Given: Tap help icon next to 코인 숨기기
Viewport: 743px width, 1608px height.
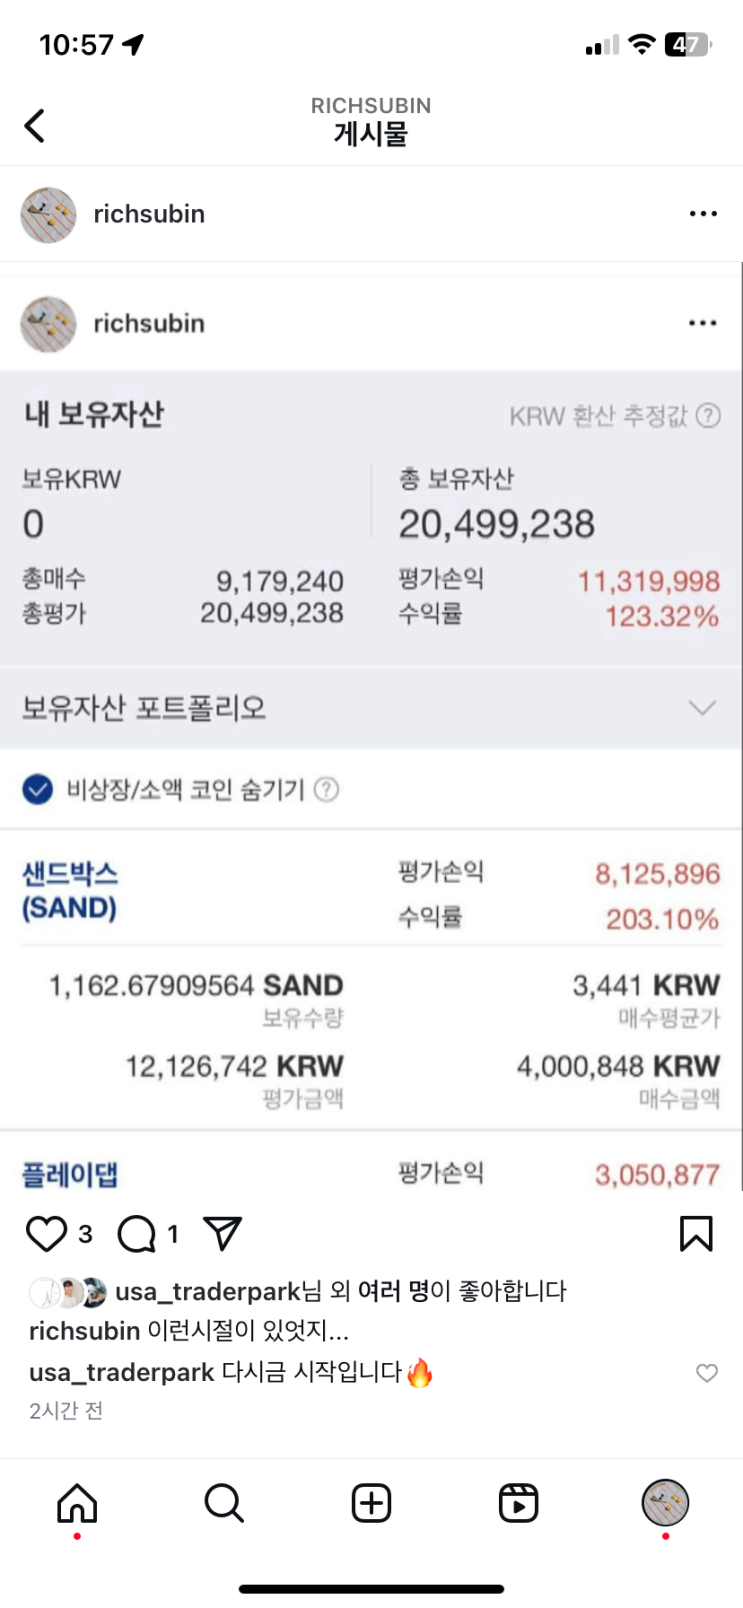Looking at the screenshot, I should pos(326,790).
